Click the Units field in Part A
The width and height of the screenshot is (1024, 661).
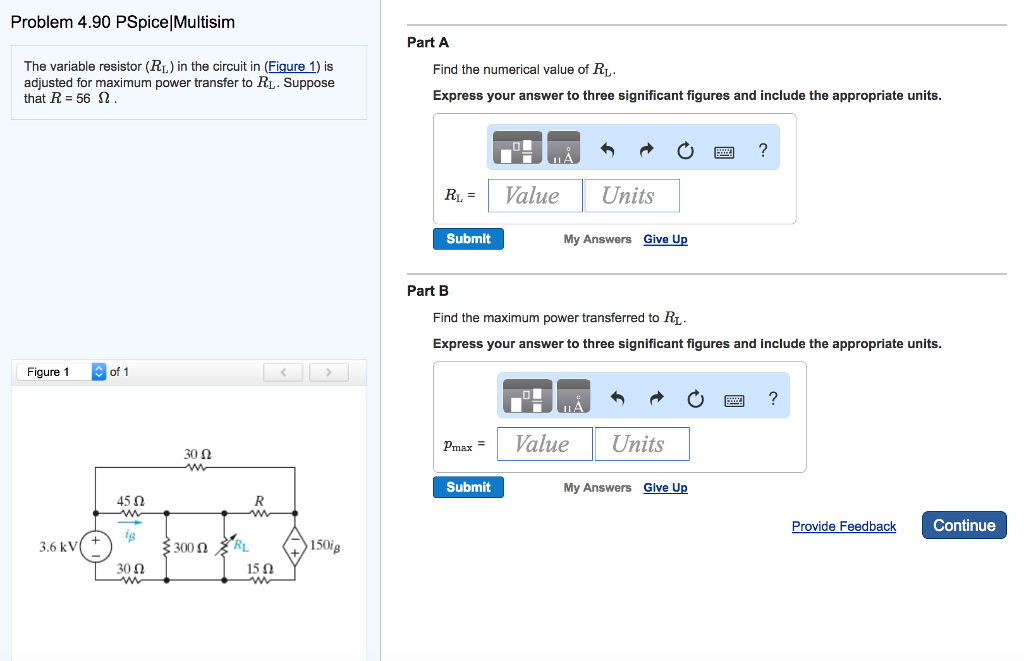631,195
